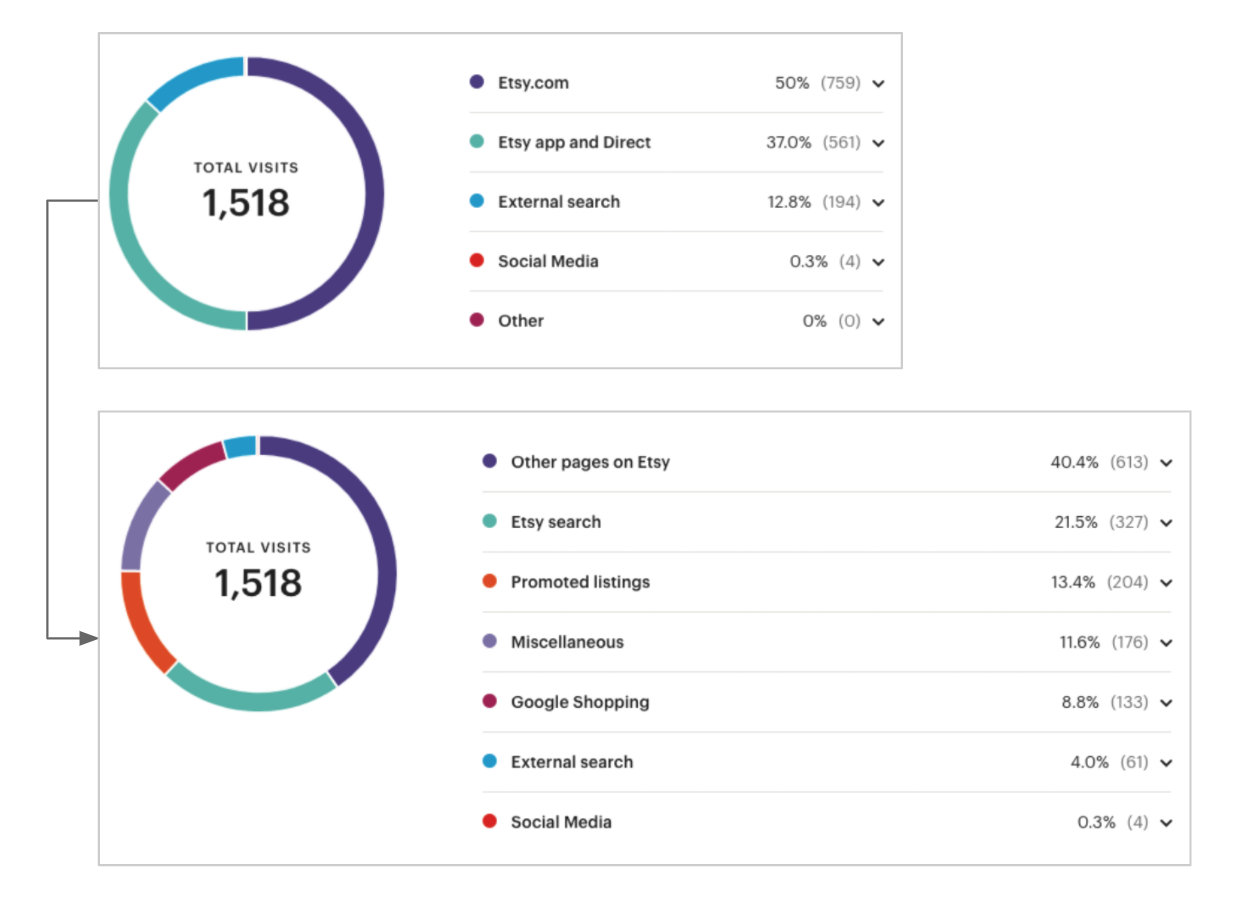
Task: Expand the Promoted listings chevron
Action: pyautogui.click(x=1166, y=583)
